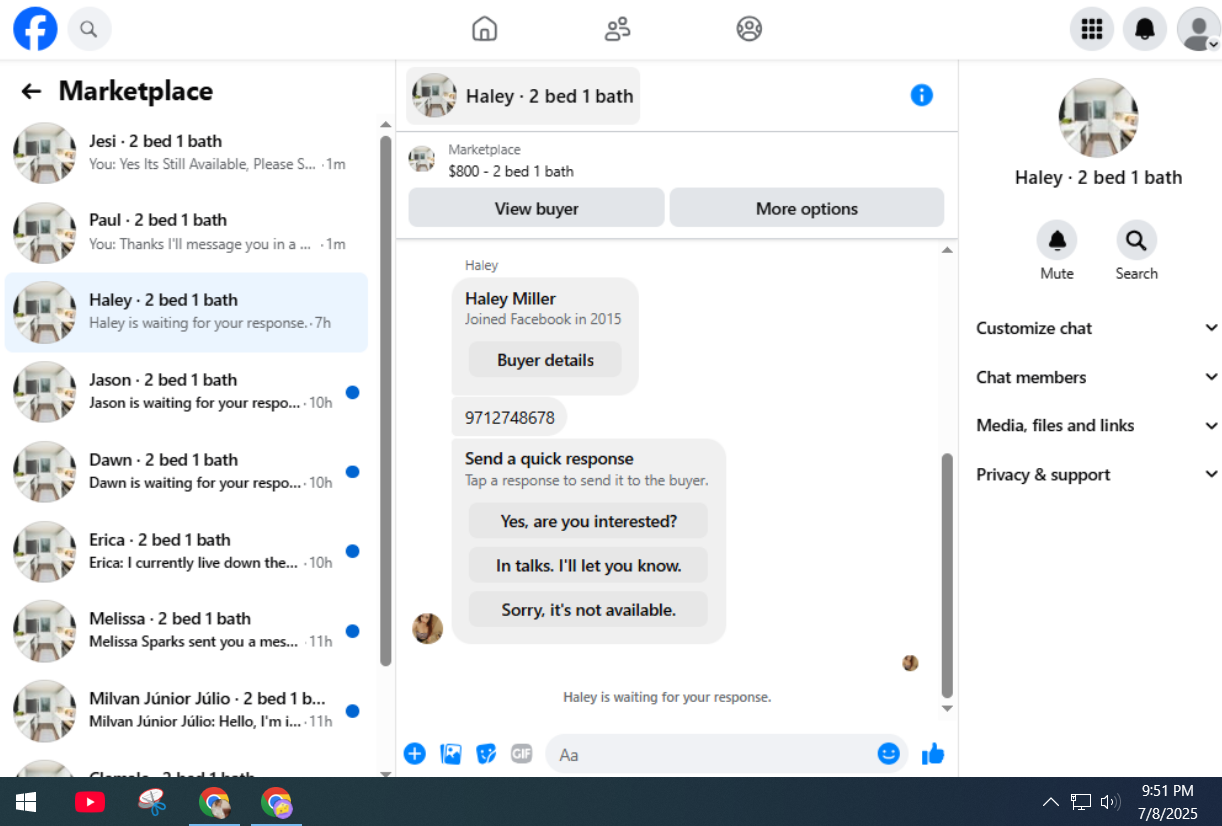Click the small seen-by avatar indicator

(x=910, y=663)
